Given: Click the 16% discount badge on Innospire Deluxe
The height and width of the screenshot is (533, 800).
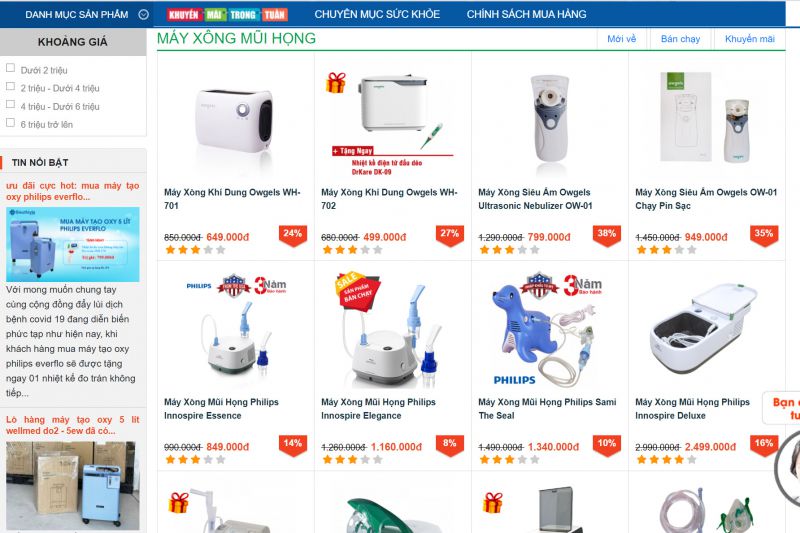Looking at the screenshot, I should [764, 445].
